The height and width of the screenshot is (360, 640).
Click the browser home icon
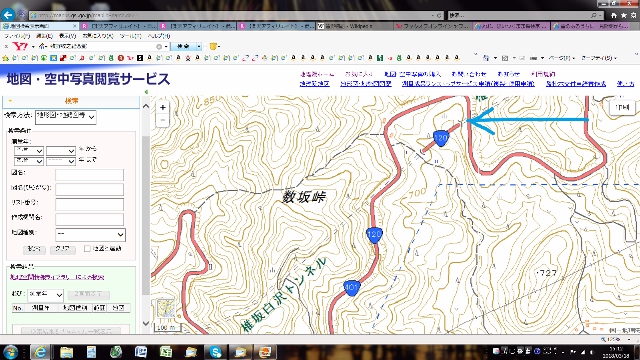(613, 15)
